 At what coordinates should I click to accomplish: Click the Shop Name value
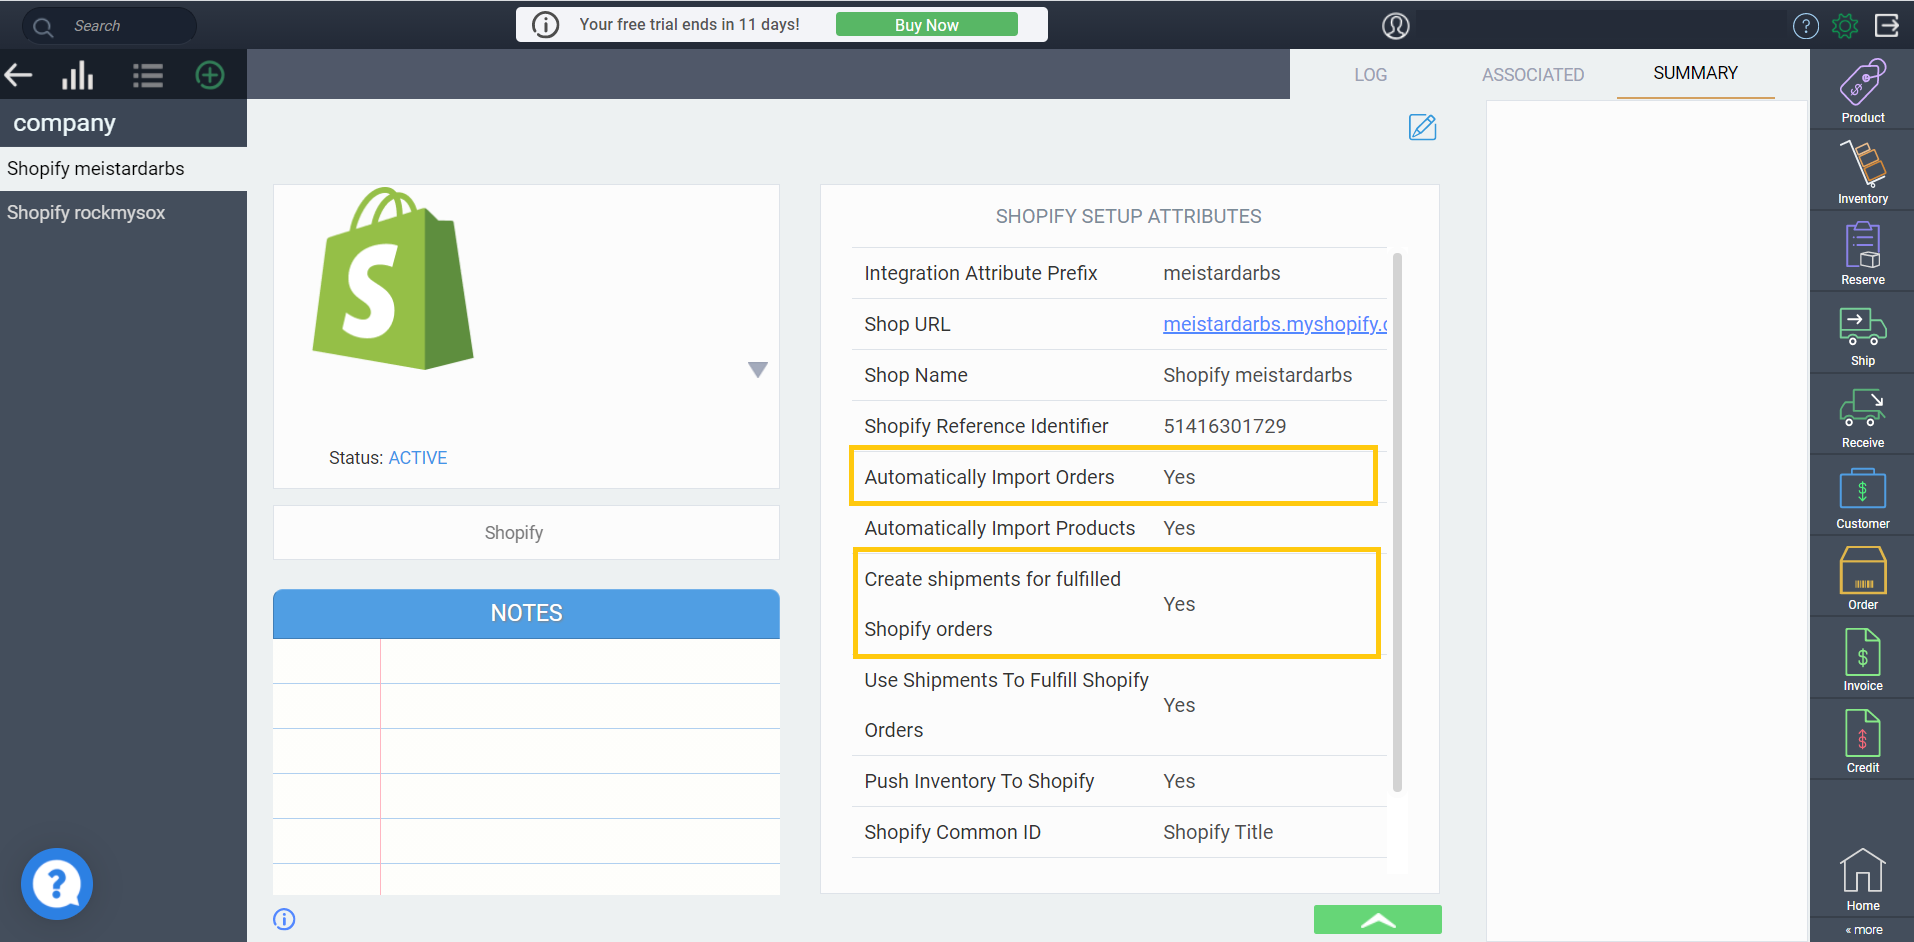point(1257,375)
